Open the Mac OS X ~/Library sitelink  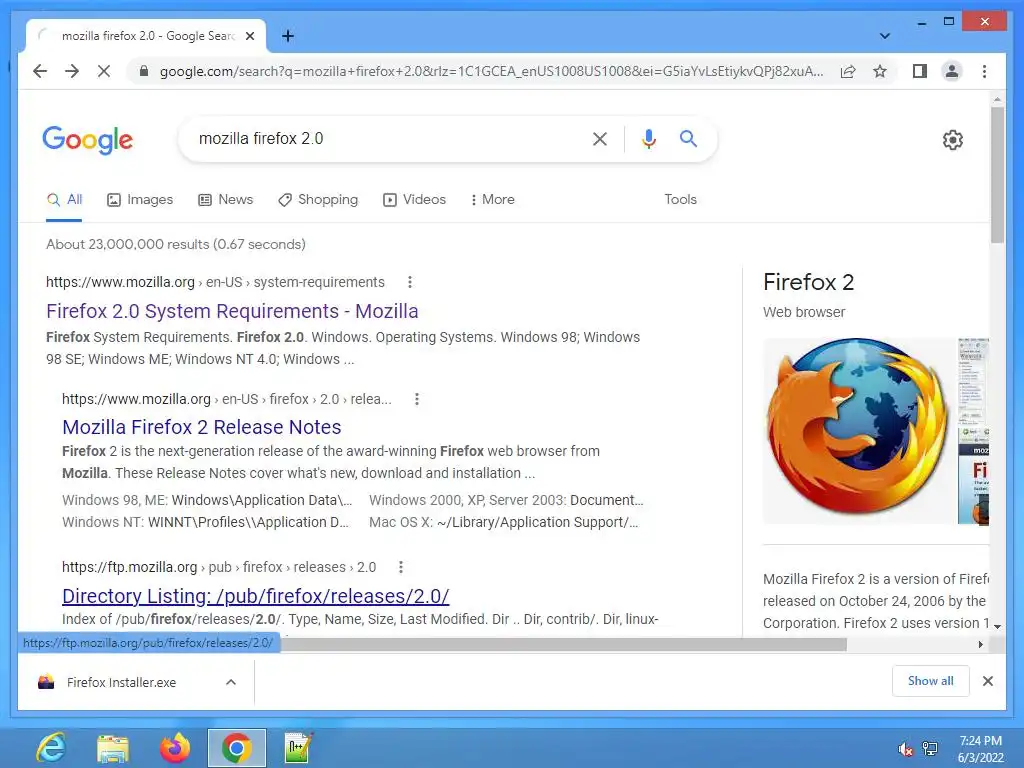(504, 522)
